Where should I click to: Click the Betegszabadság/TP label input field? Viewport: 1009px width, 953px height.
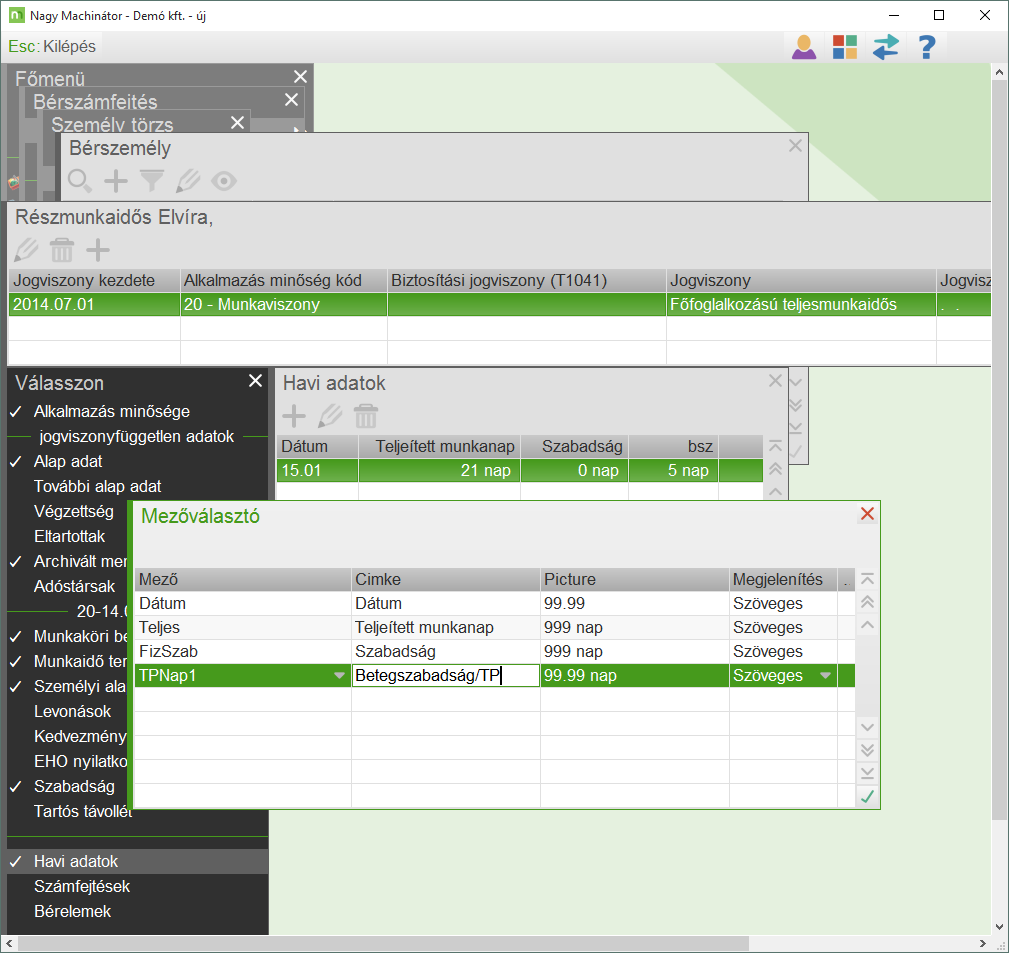click(445, 676)
